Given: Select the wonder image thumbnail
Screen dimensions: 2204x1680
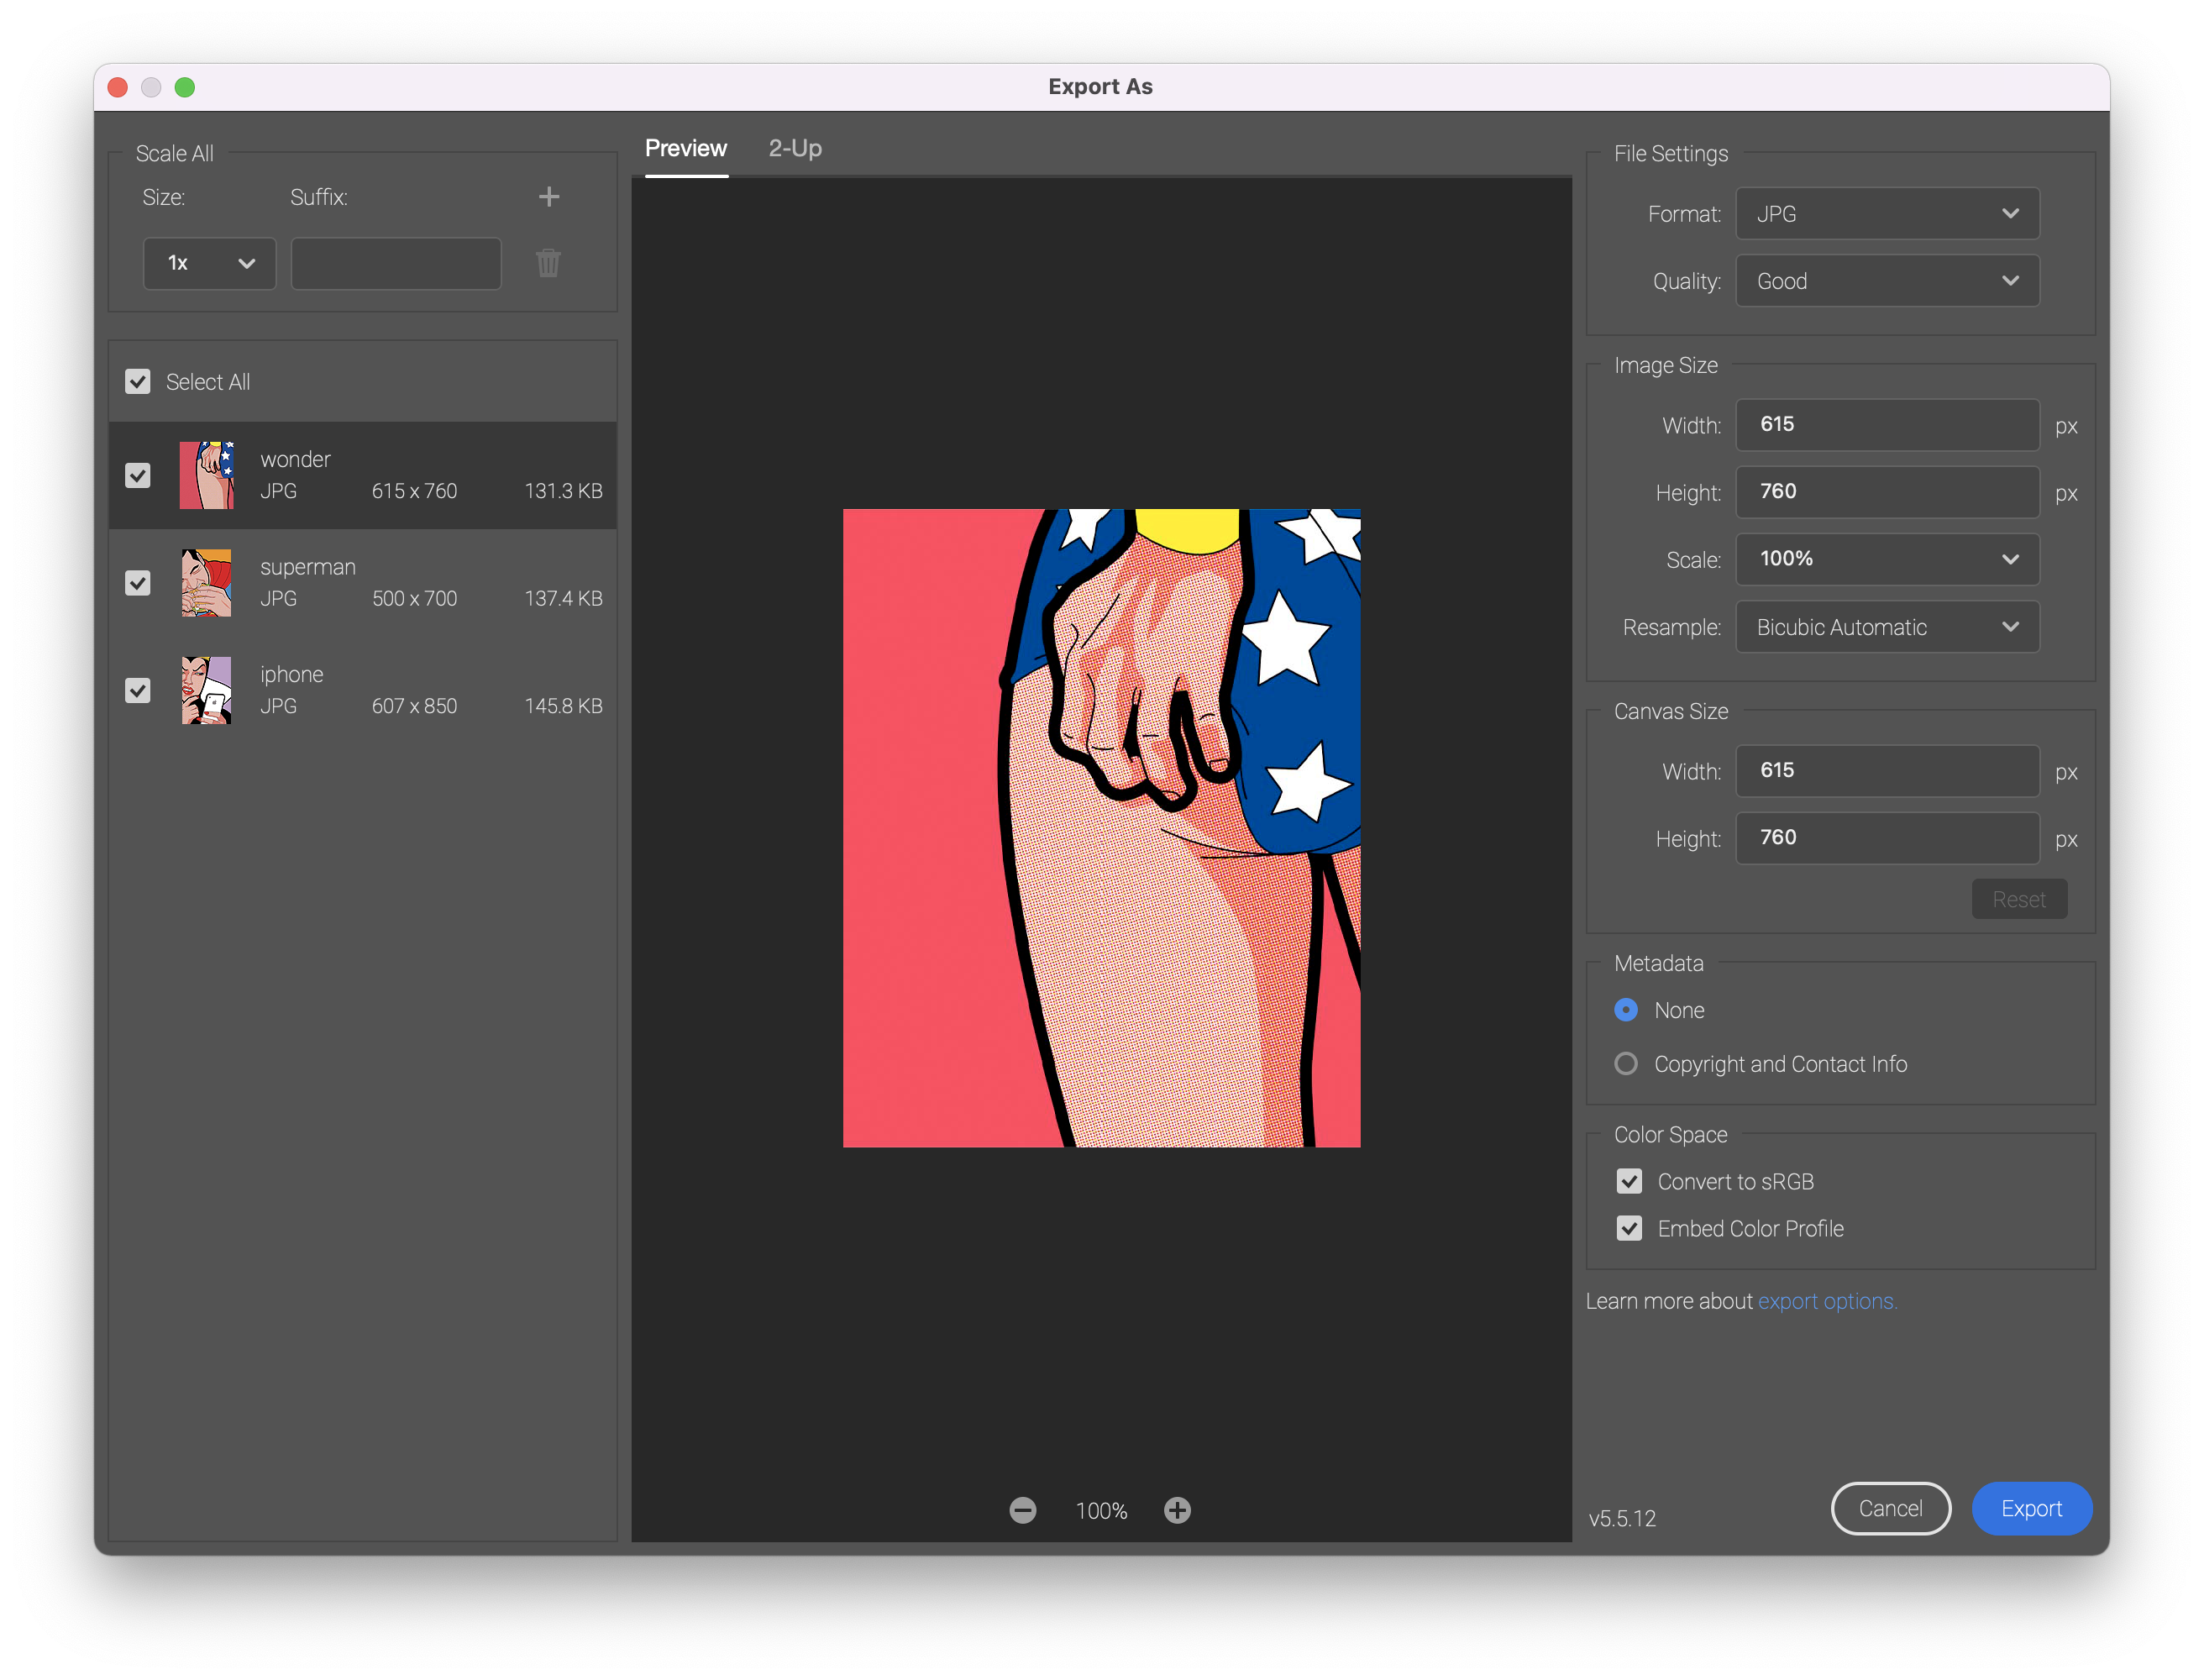Looking at the screenshot, I should coord(206,475).
